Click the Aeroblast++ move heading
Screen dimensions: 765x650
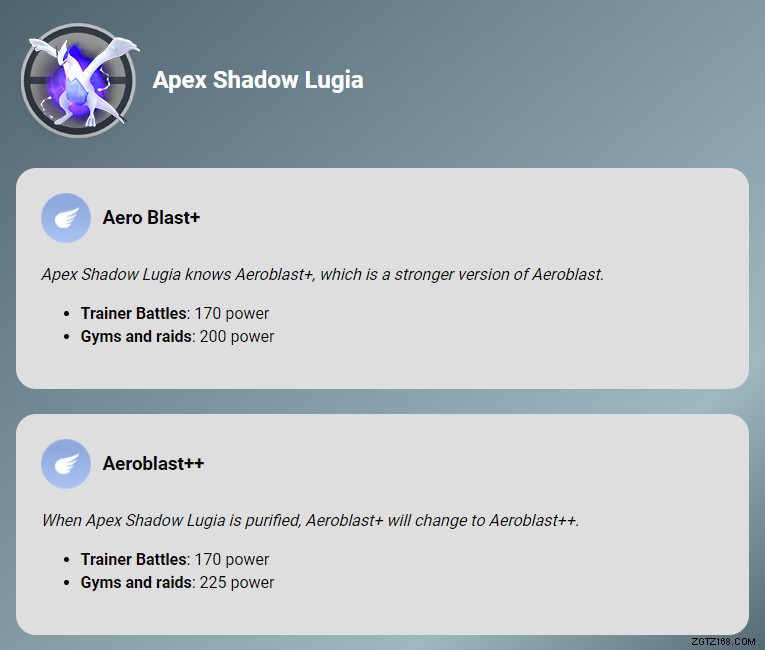click(153, 464)
